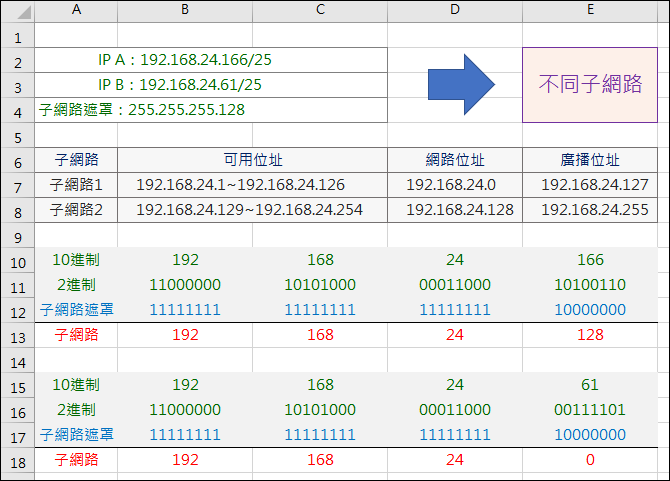Click 2進制 label in row 16
The height and width of the screenshot is (481, 670).
pos(76,410)
